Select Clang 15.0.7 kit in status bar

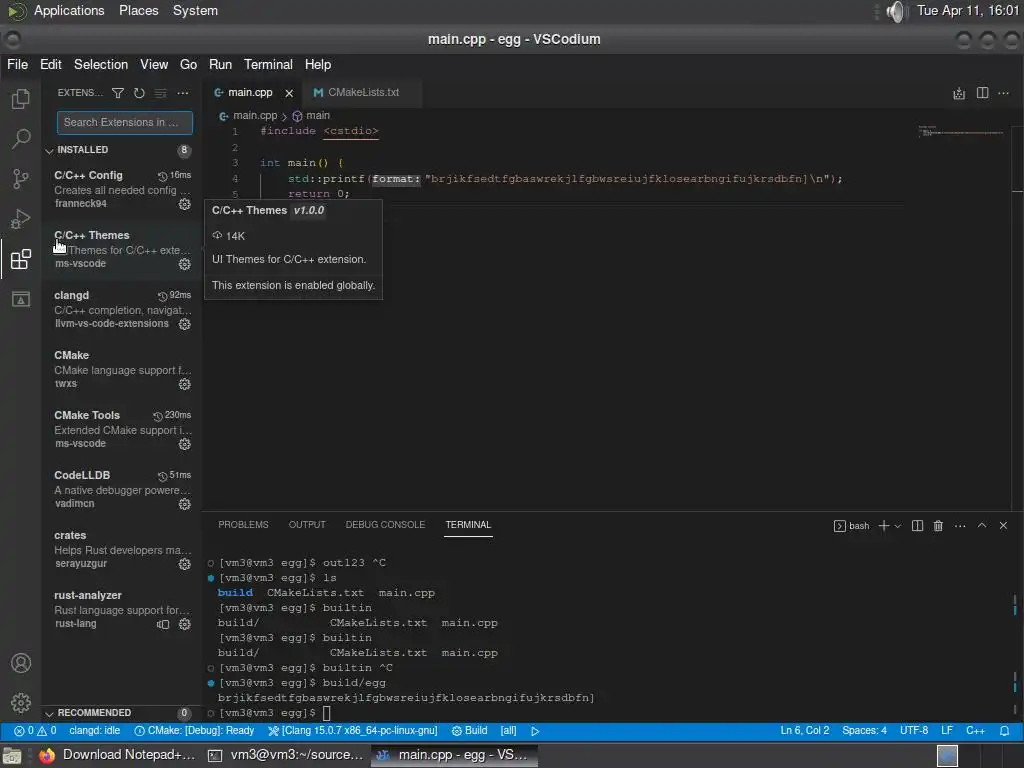(x=353, y=731)
